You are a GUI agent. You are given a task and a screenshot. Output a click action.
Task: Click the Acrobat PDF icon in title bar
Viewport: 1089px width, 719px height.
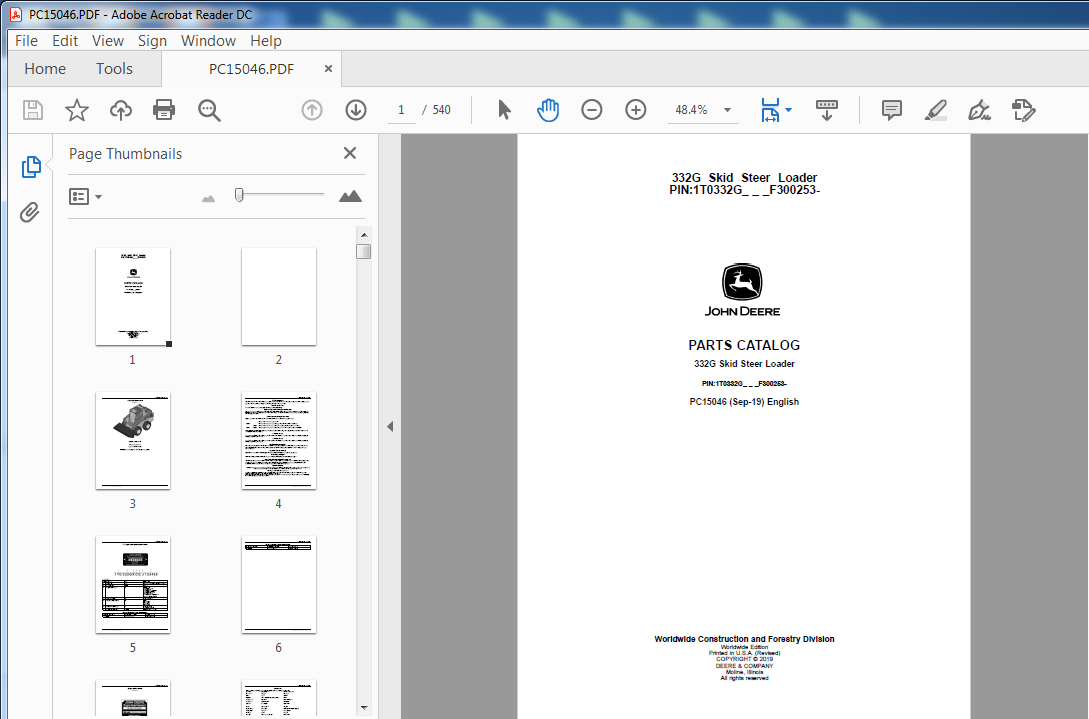16,14
